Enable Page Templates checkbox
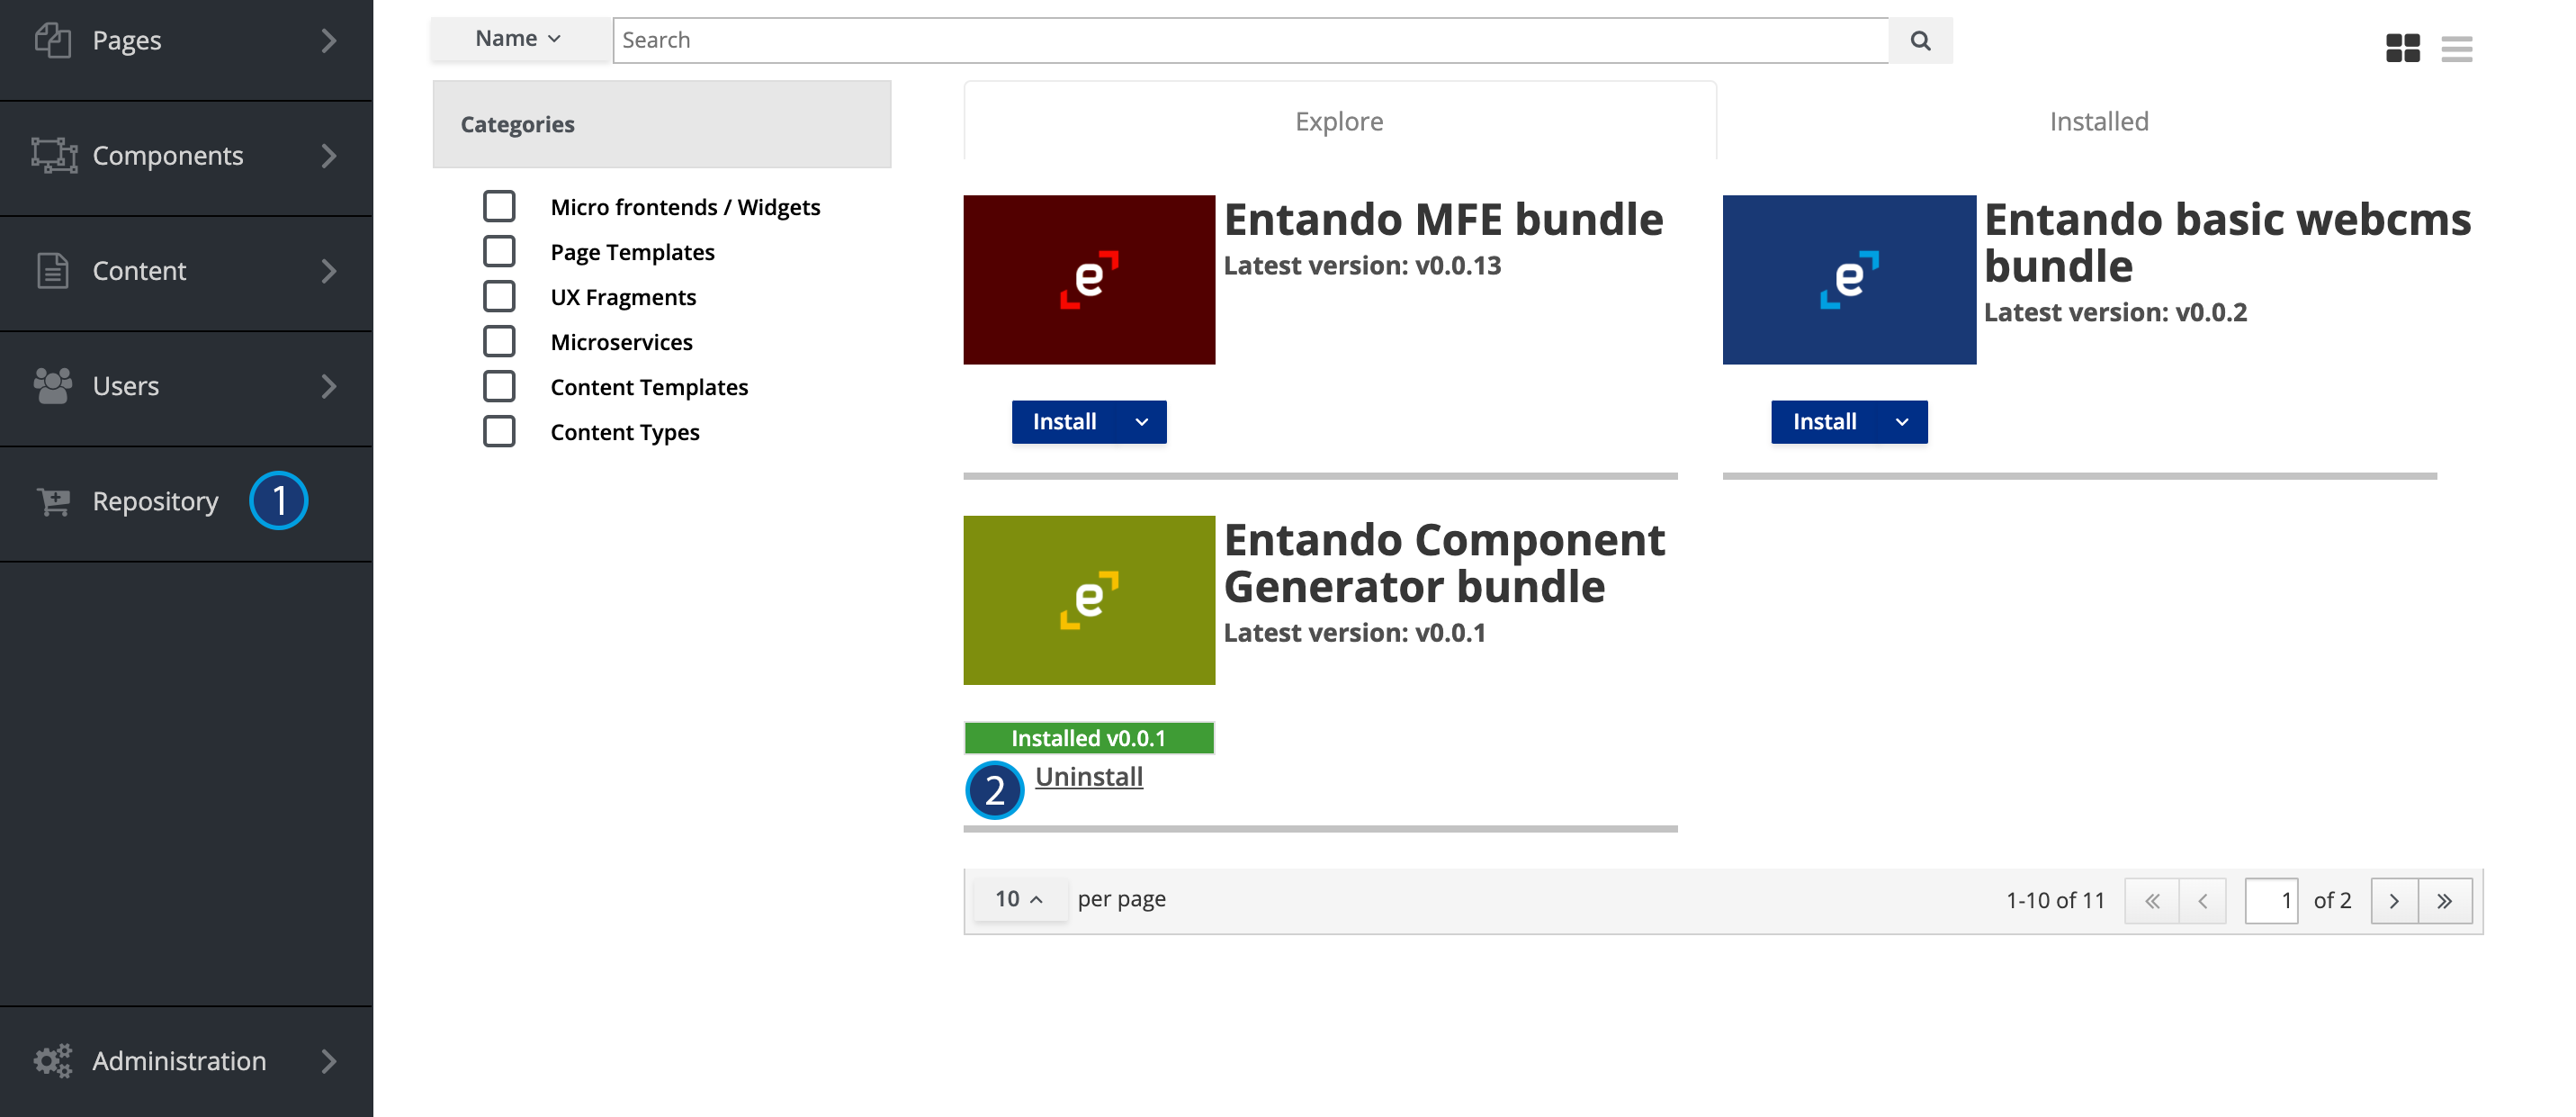Image resolution: width=2576 pixels, height=1117 pixels. 499,251
